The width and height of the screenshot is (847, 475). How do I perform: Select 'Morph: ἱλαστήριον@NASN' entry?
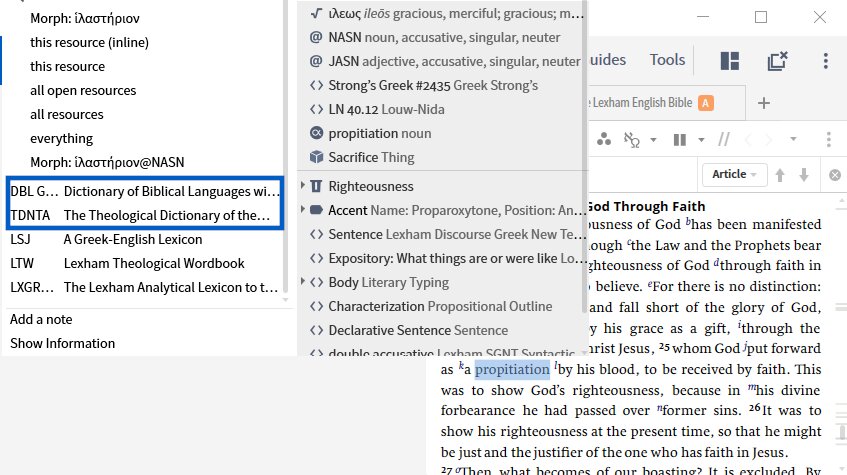107,162
